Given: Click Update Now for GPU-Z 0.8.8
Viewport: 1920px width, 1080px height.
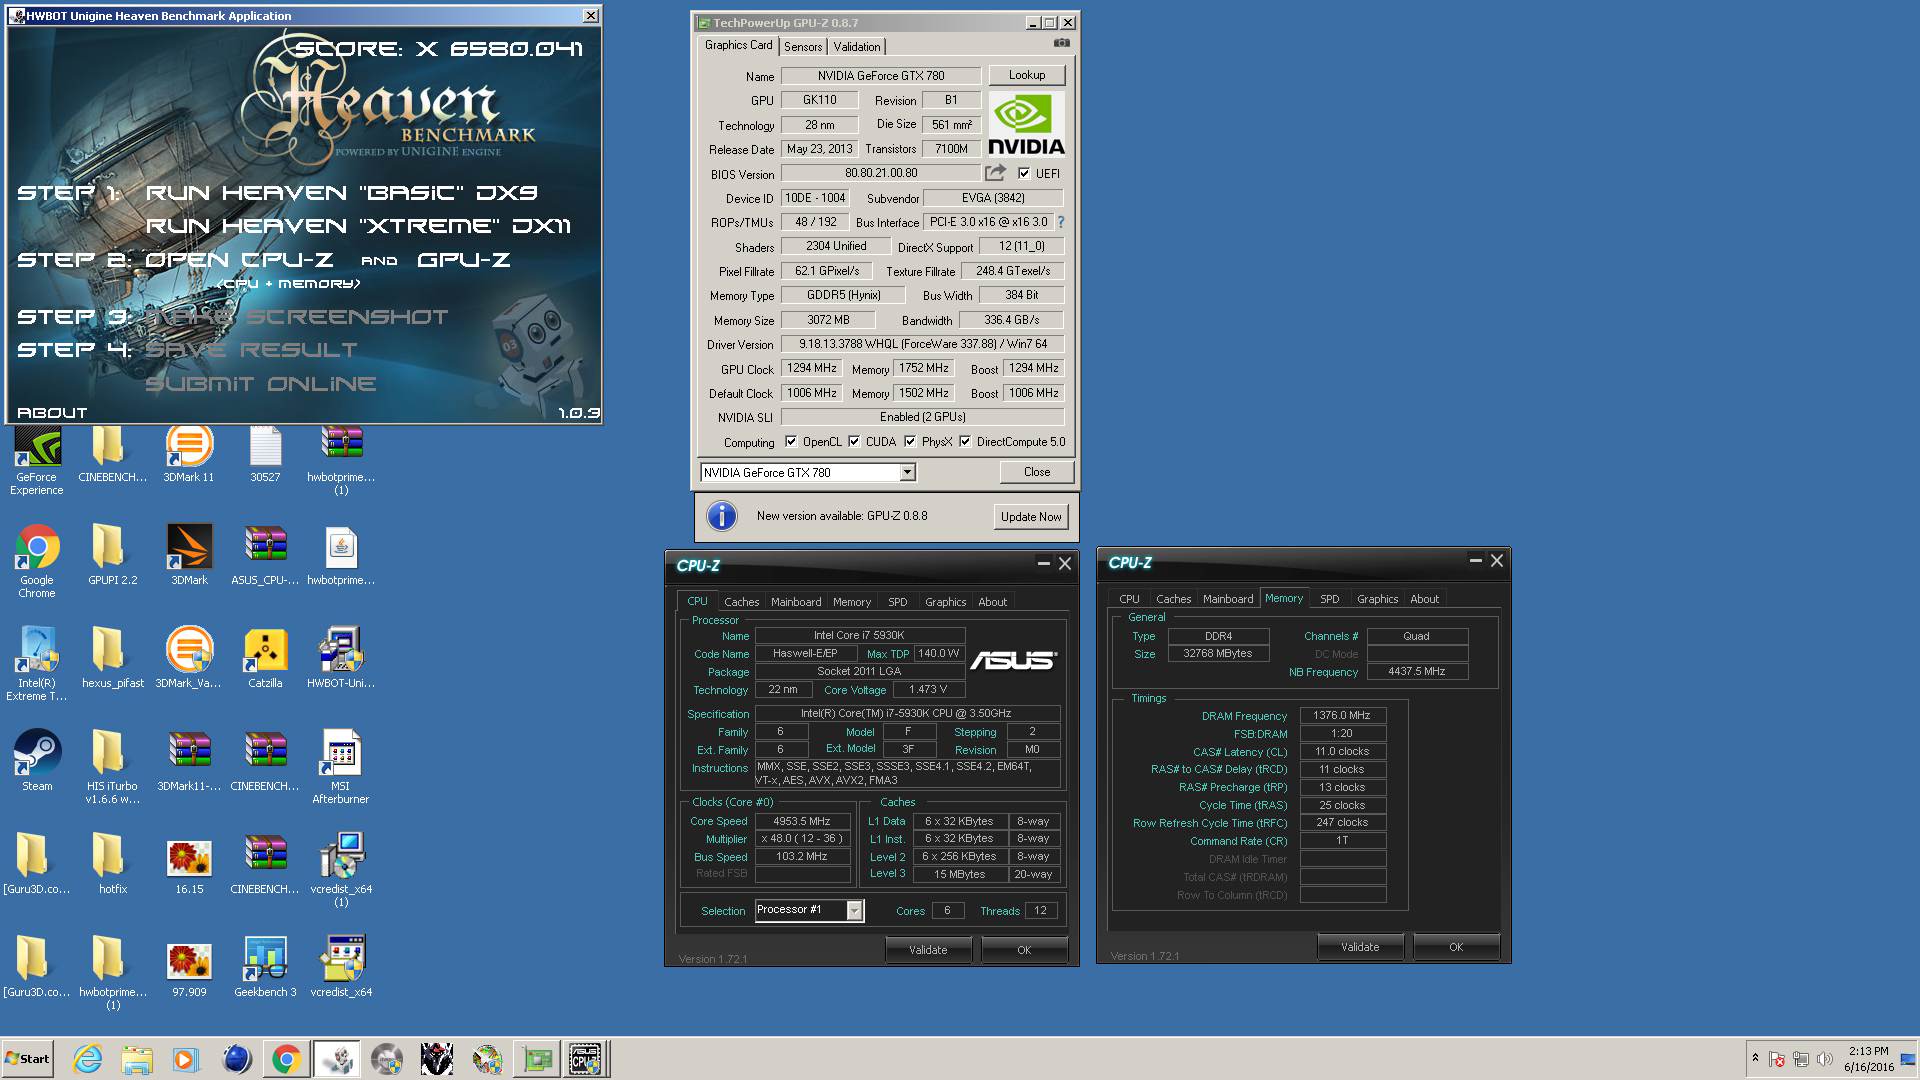Looking at the screenshot, I should [1031, 517].
